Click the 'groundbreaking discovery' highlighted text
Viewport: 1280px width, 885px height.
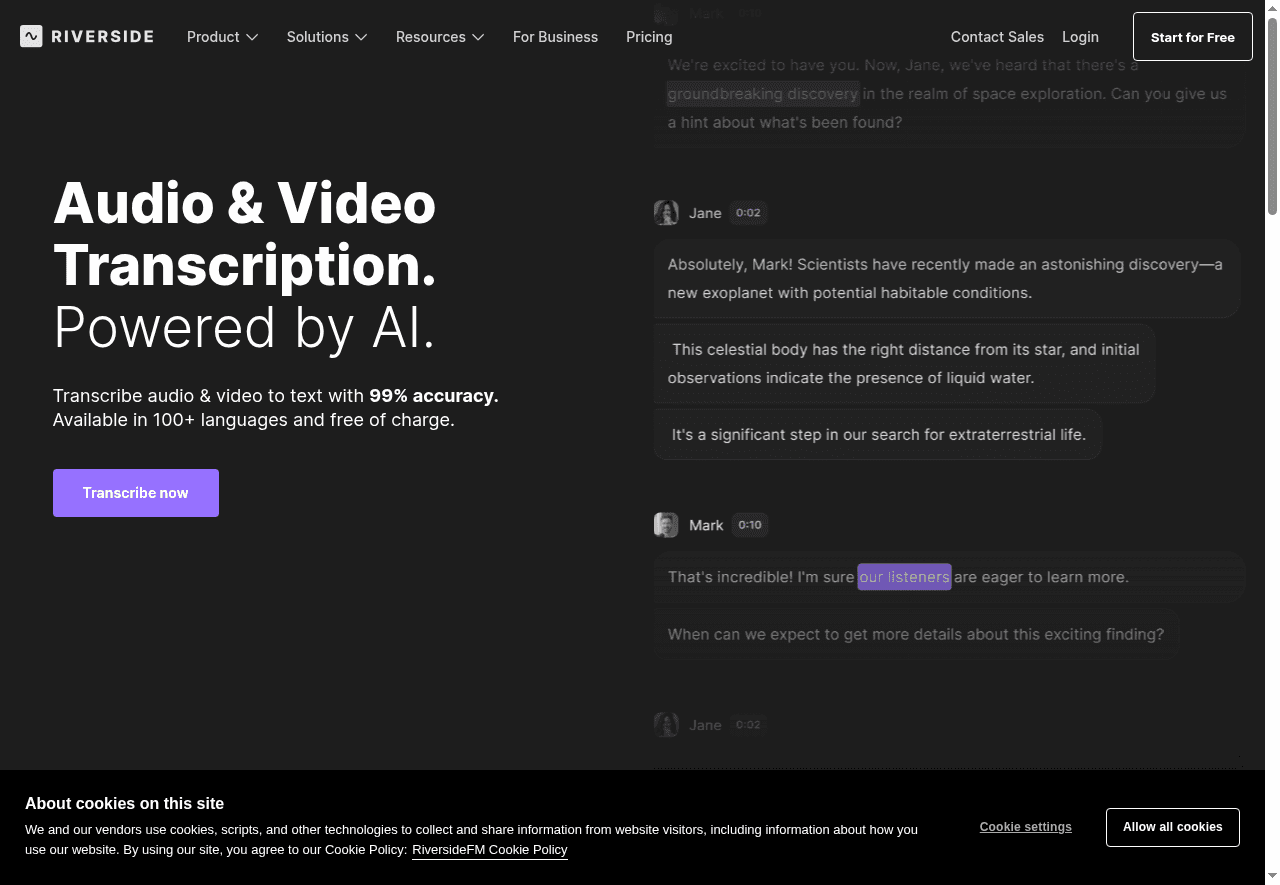pyautogui.click(x=762, y=94)
